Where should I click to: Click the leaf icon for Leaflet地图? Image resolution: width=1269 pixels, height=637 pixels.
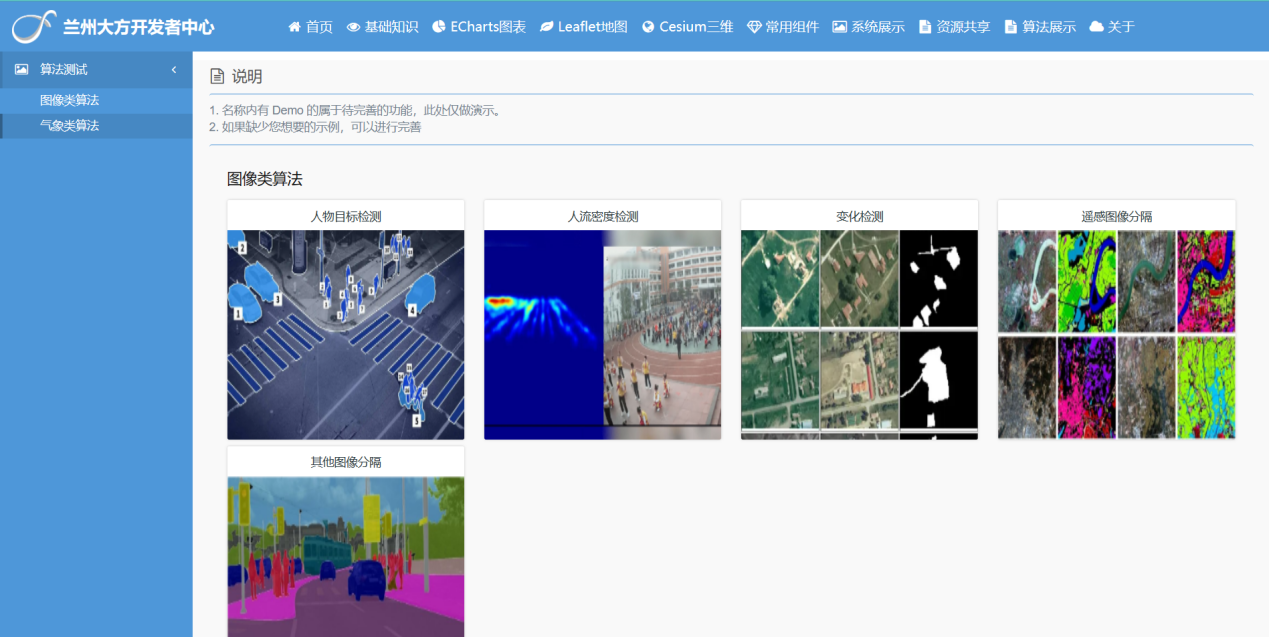click(x=546, y=27)
